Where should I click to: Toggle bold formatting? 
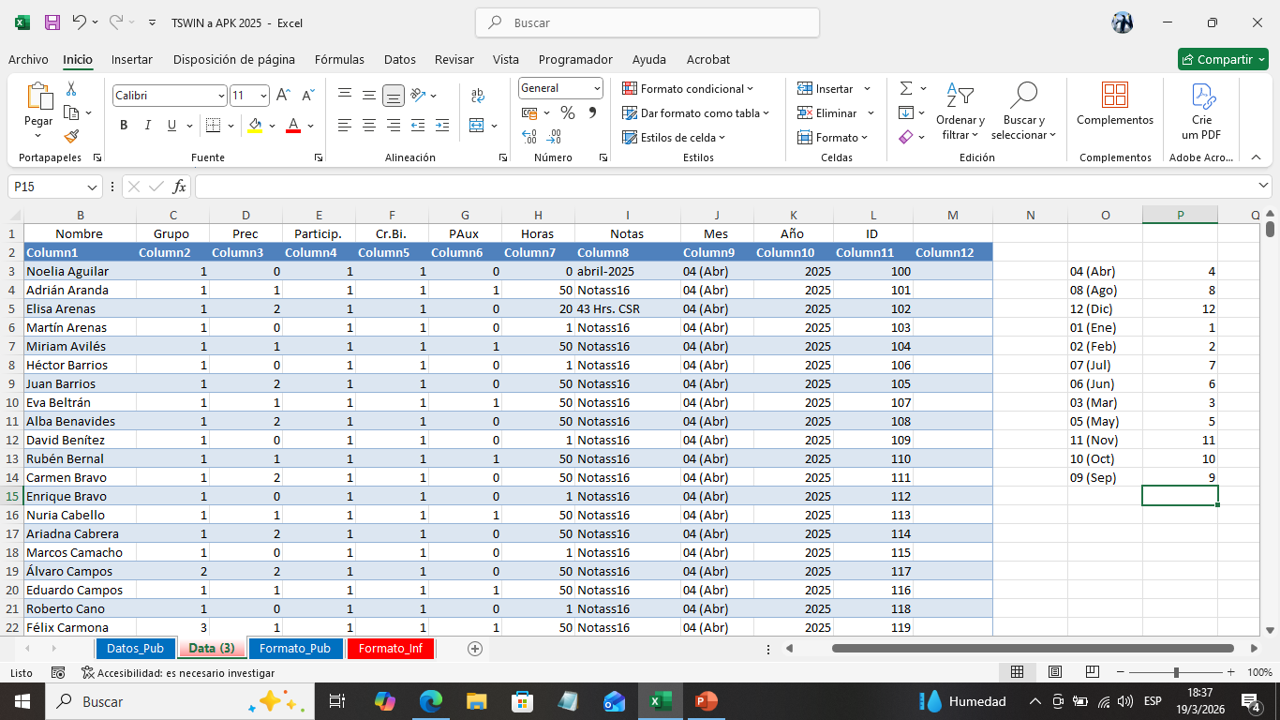point(124,125)
